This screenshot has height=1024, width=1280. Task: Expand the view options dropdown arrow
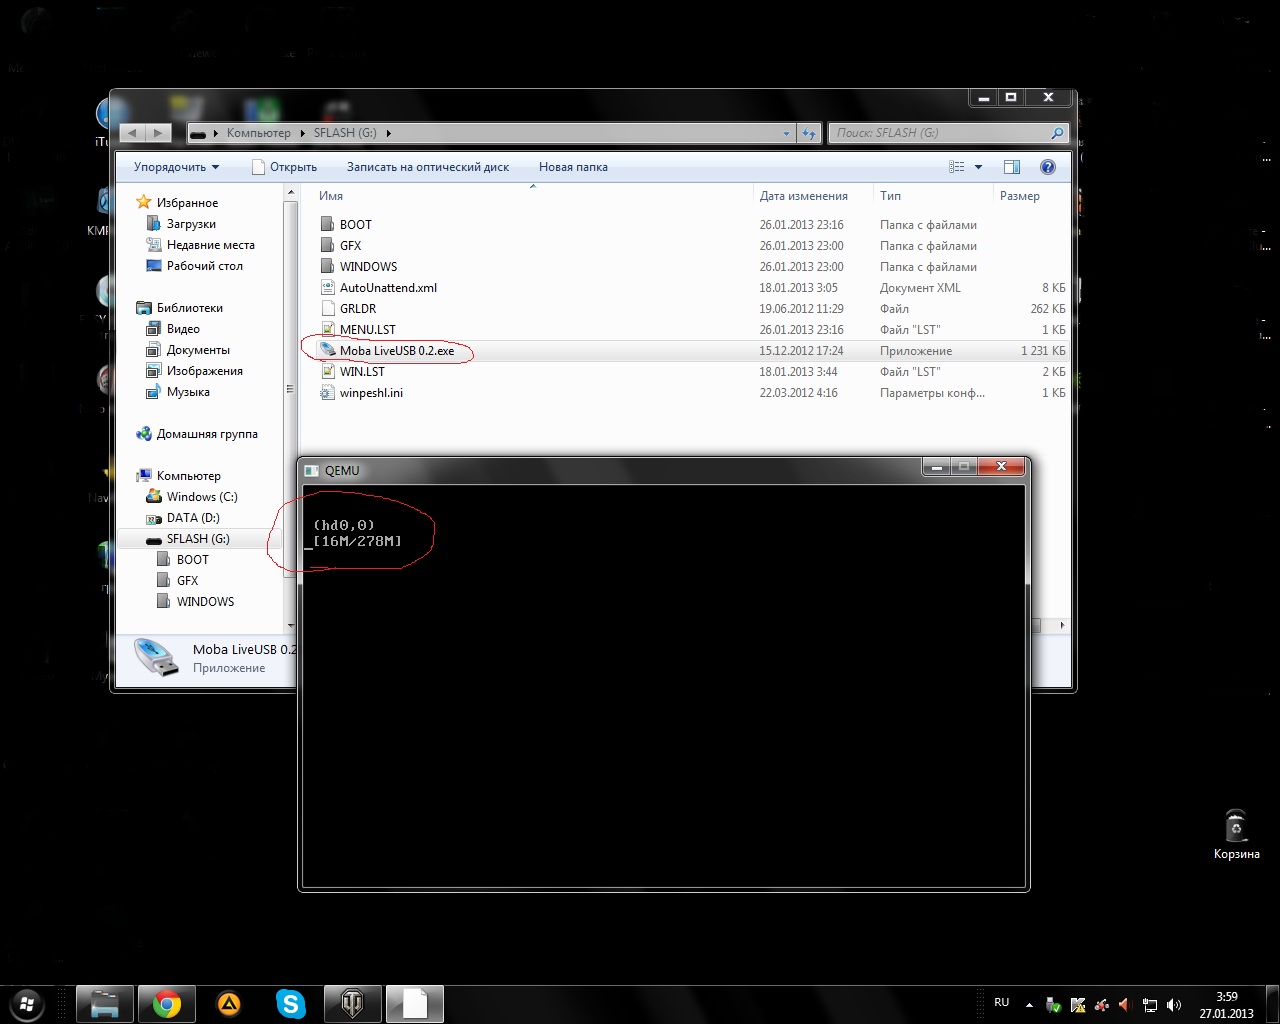pos(978,167)
